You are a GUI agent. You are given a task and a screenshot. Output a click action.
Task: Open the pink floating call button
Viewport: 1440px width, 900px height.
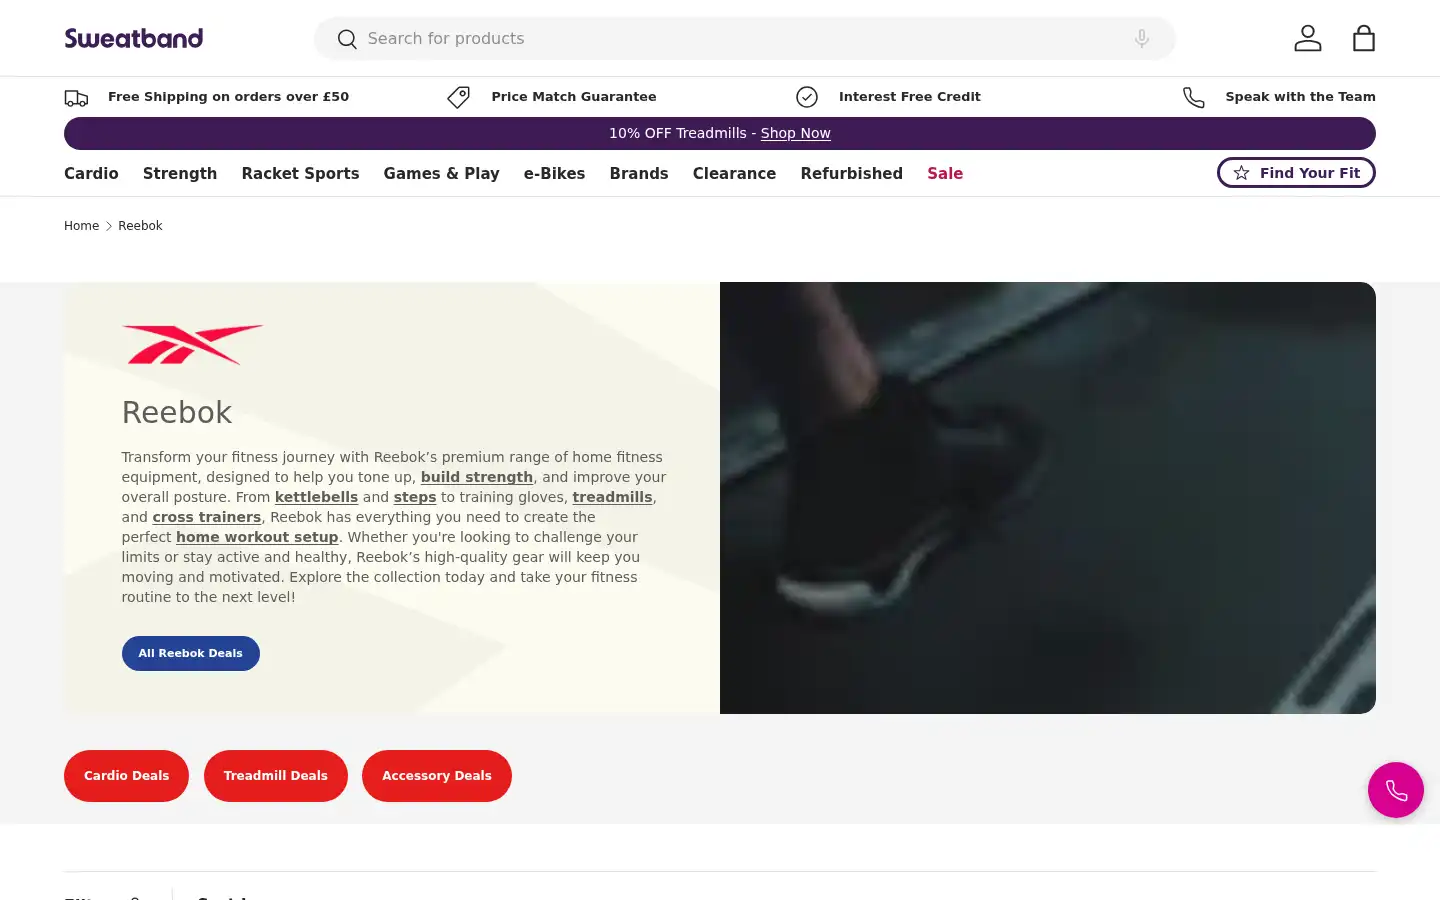(1396, 790)
